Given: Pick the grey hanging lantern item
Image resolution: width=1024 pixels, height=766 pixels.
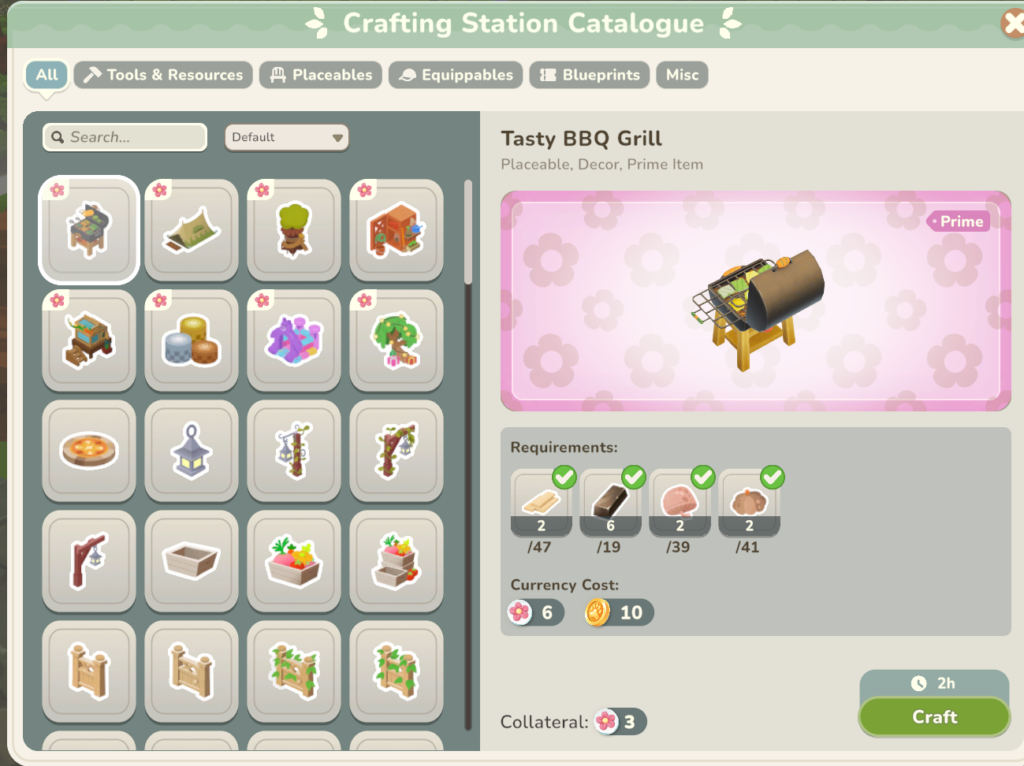Looking at the screenshot, I should coord(191,451).
